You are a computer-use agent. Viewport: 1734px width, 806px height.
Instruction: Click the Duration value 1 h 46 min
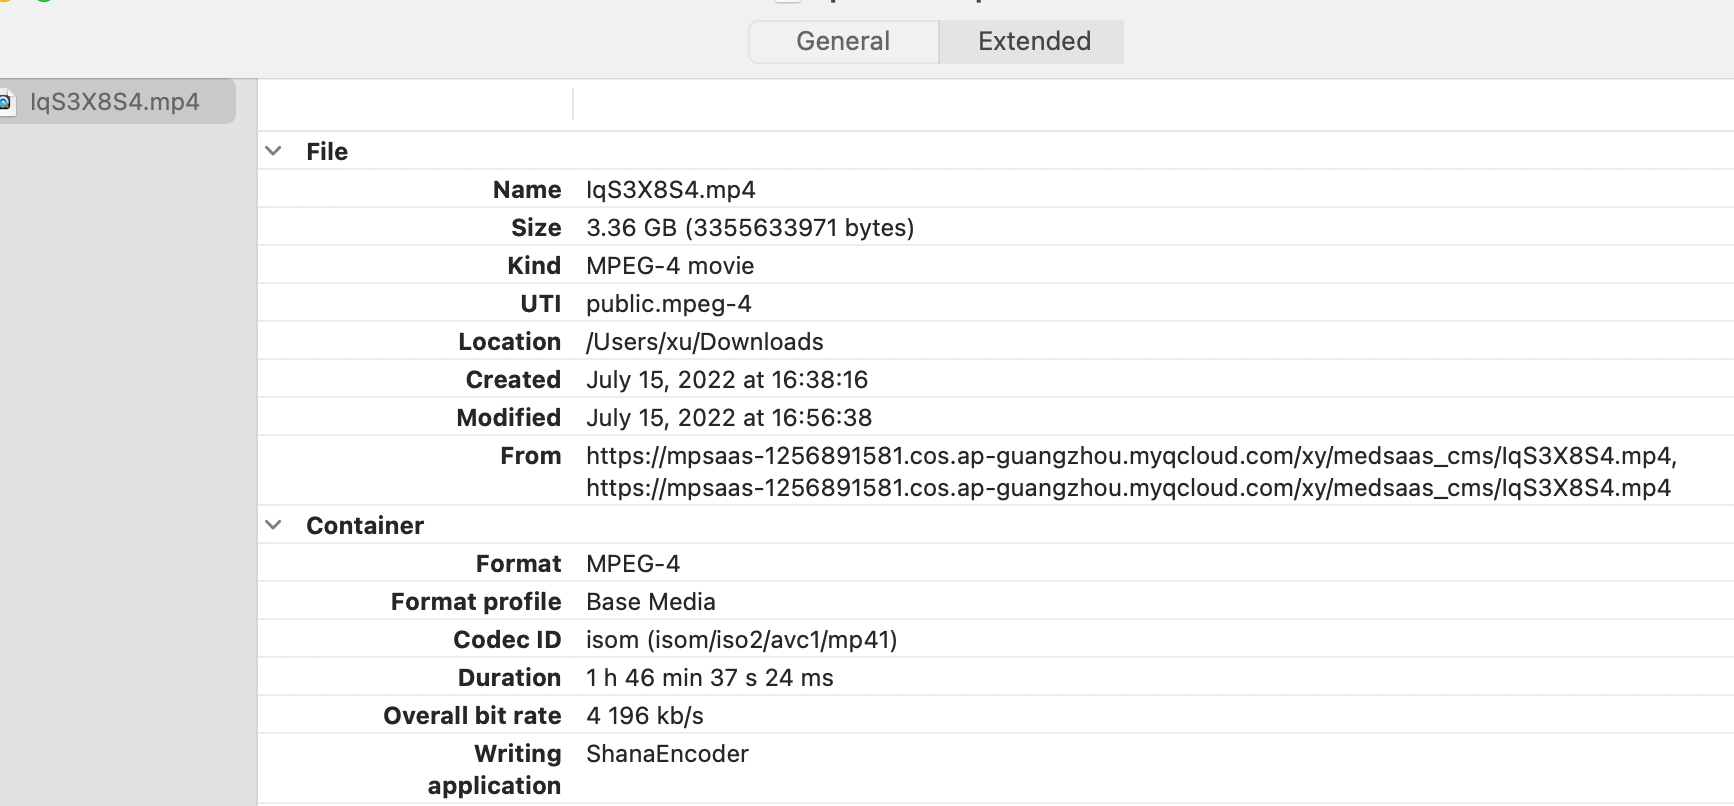709,678
